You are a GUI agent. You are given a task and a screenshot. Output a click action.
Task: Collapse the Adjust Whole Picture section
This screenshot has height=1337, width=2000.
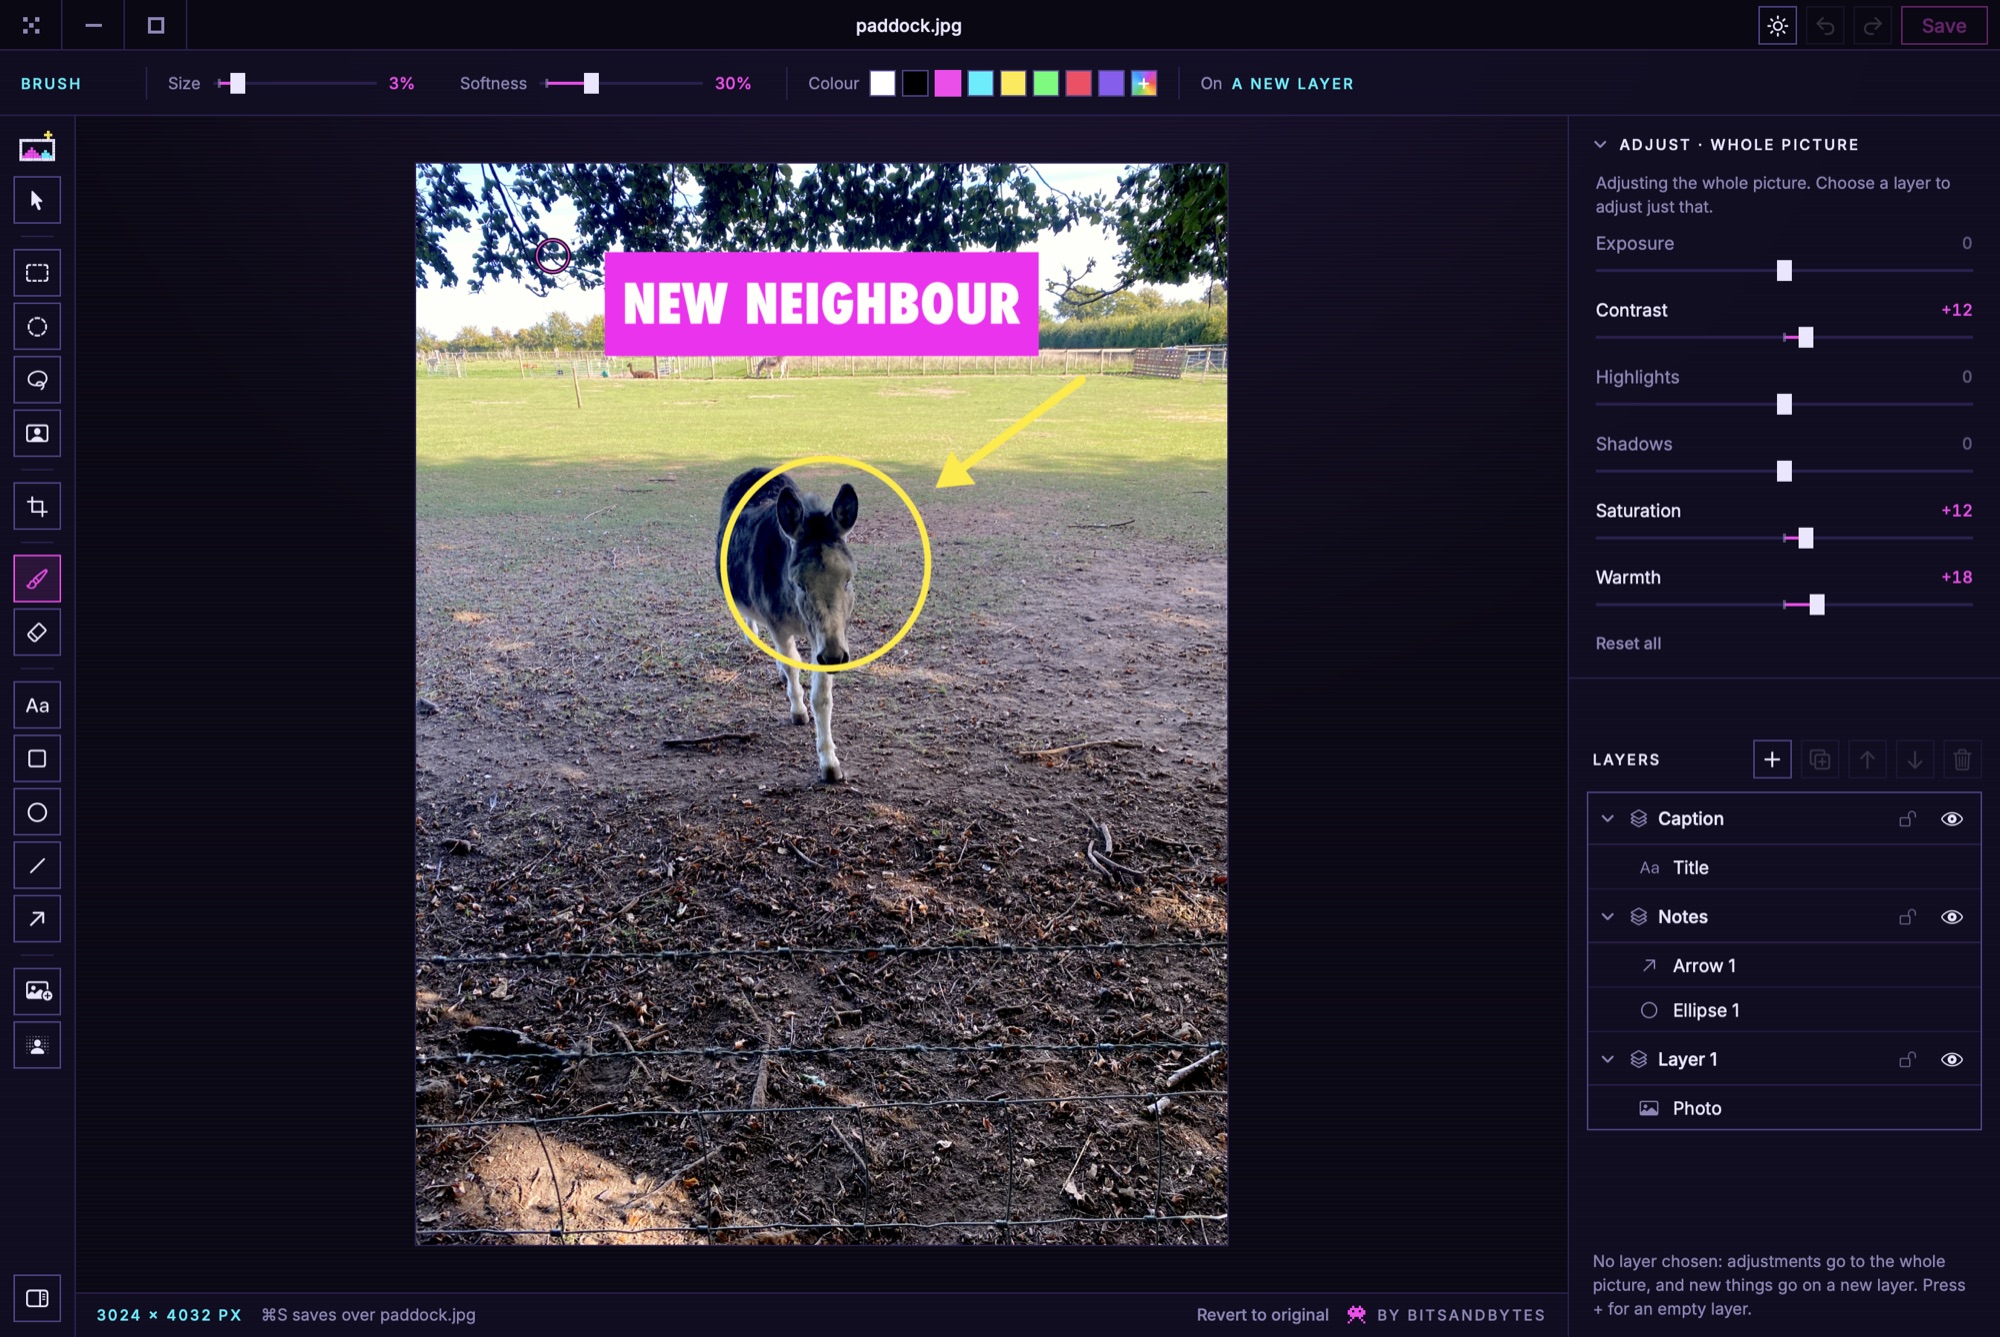pos(1600,144)
